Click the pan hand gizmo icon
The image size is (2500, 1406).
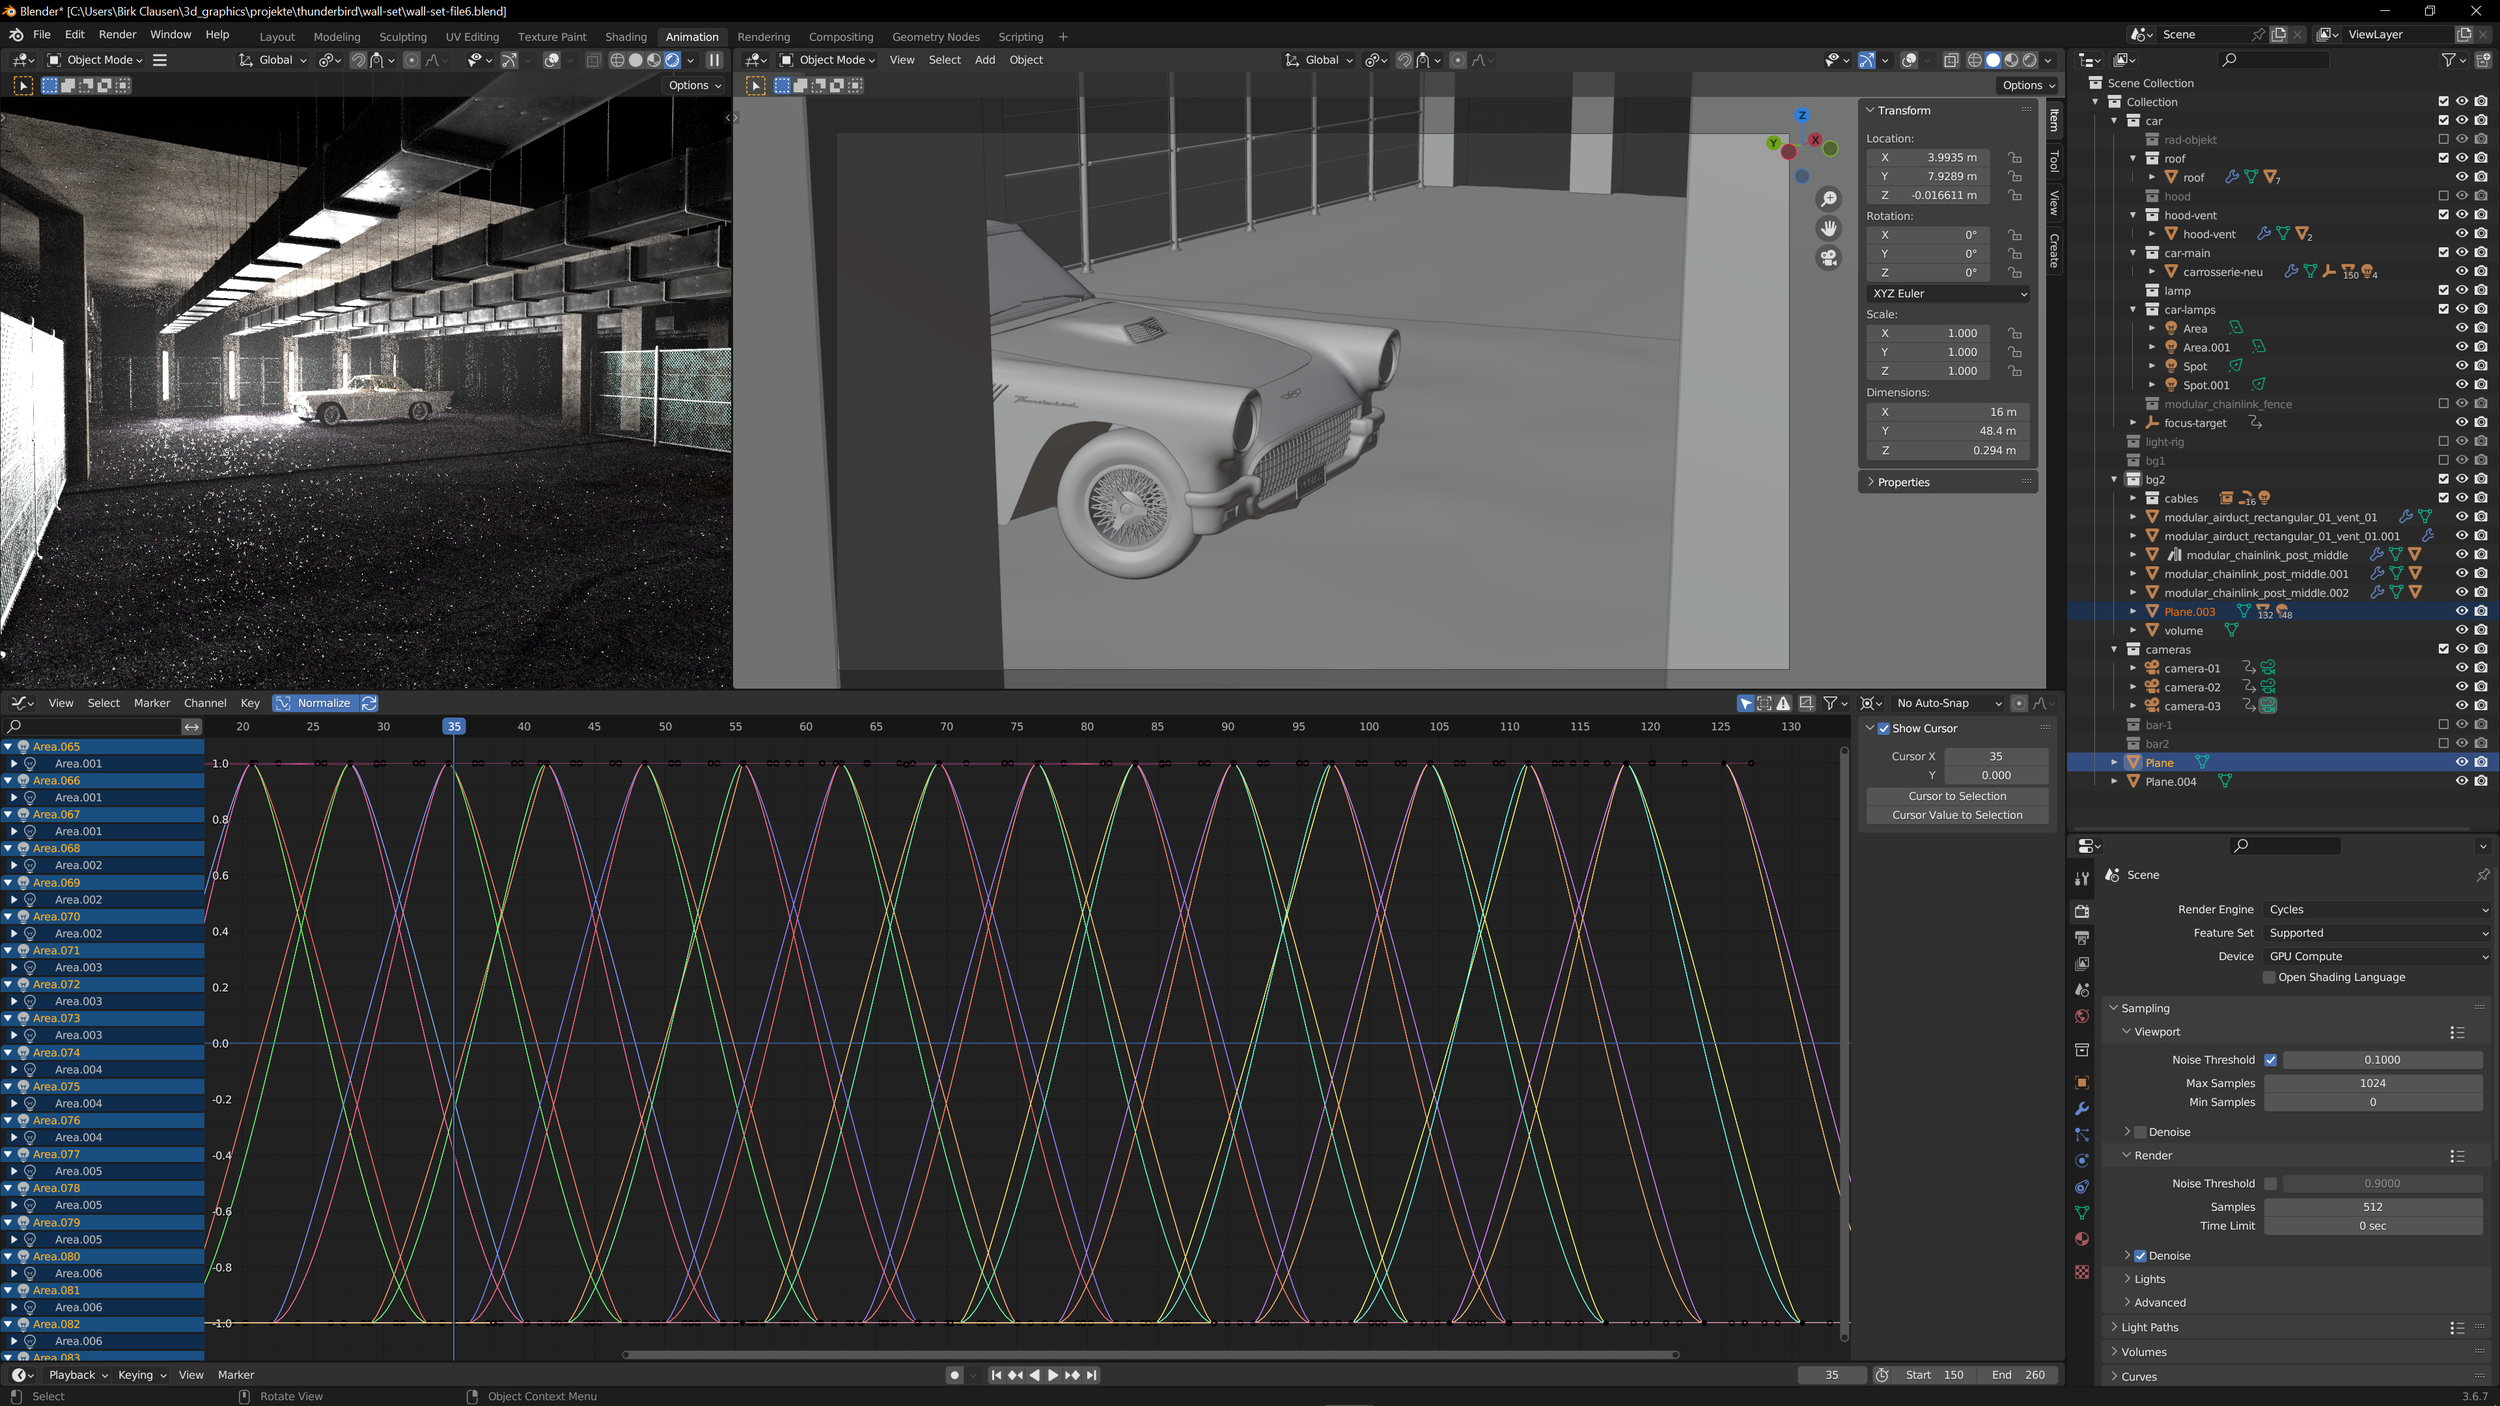coord(1828,228)
